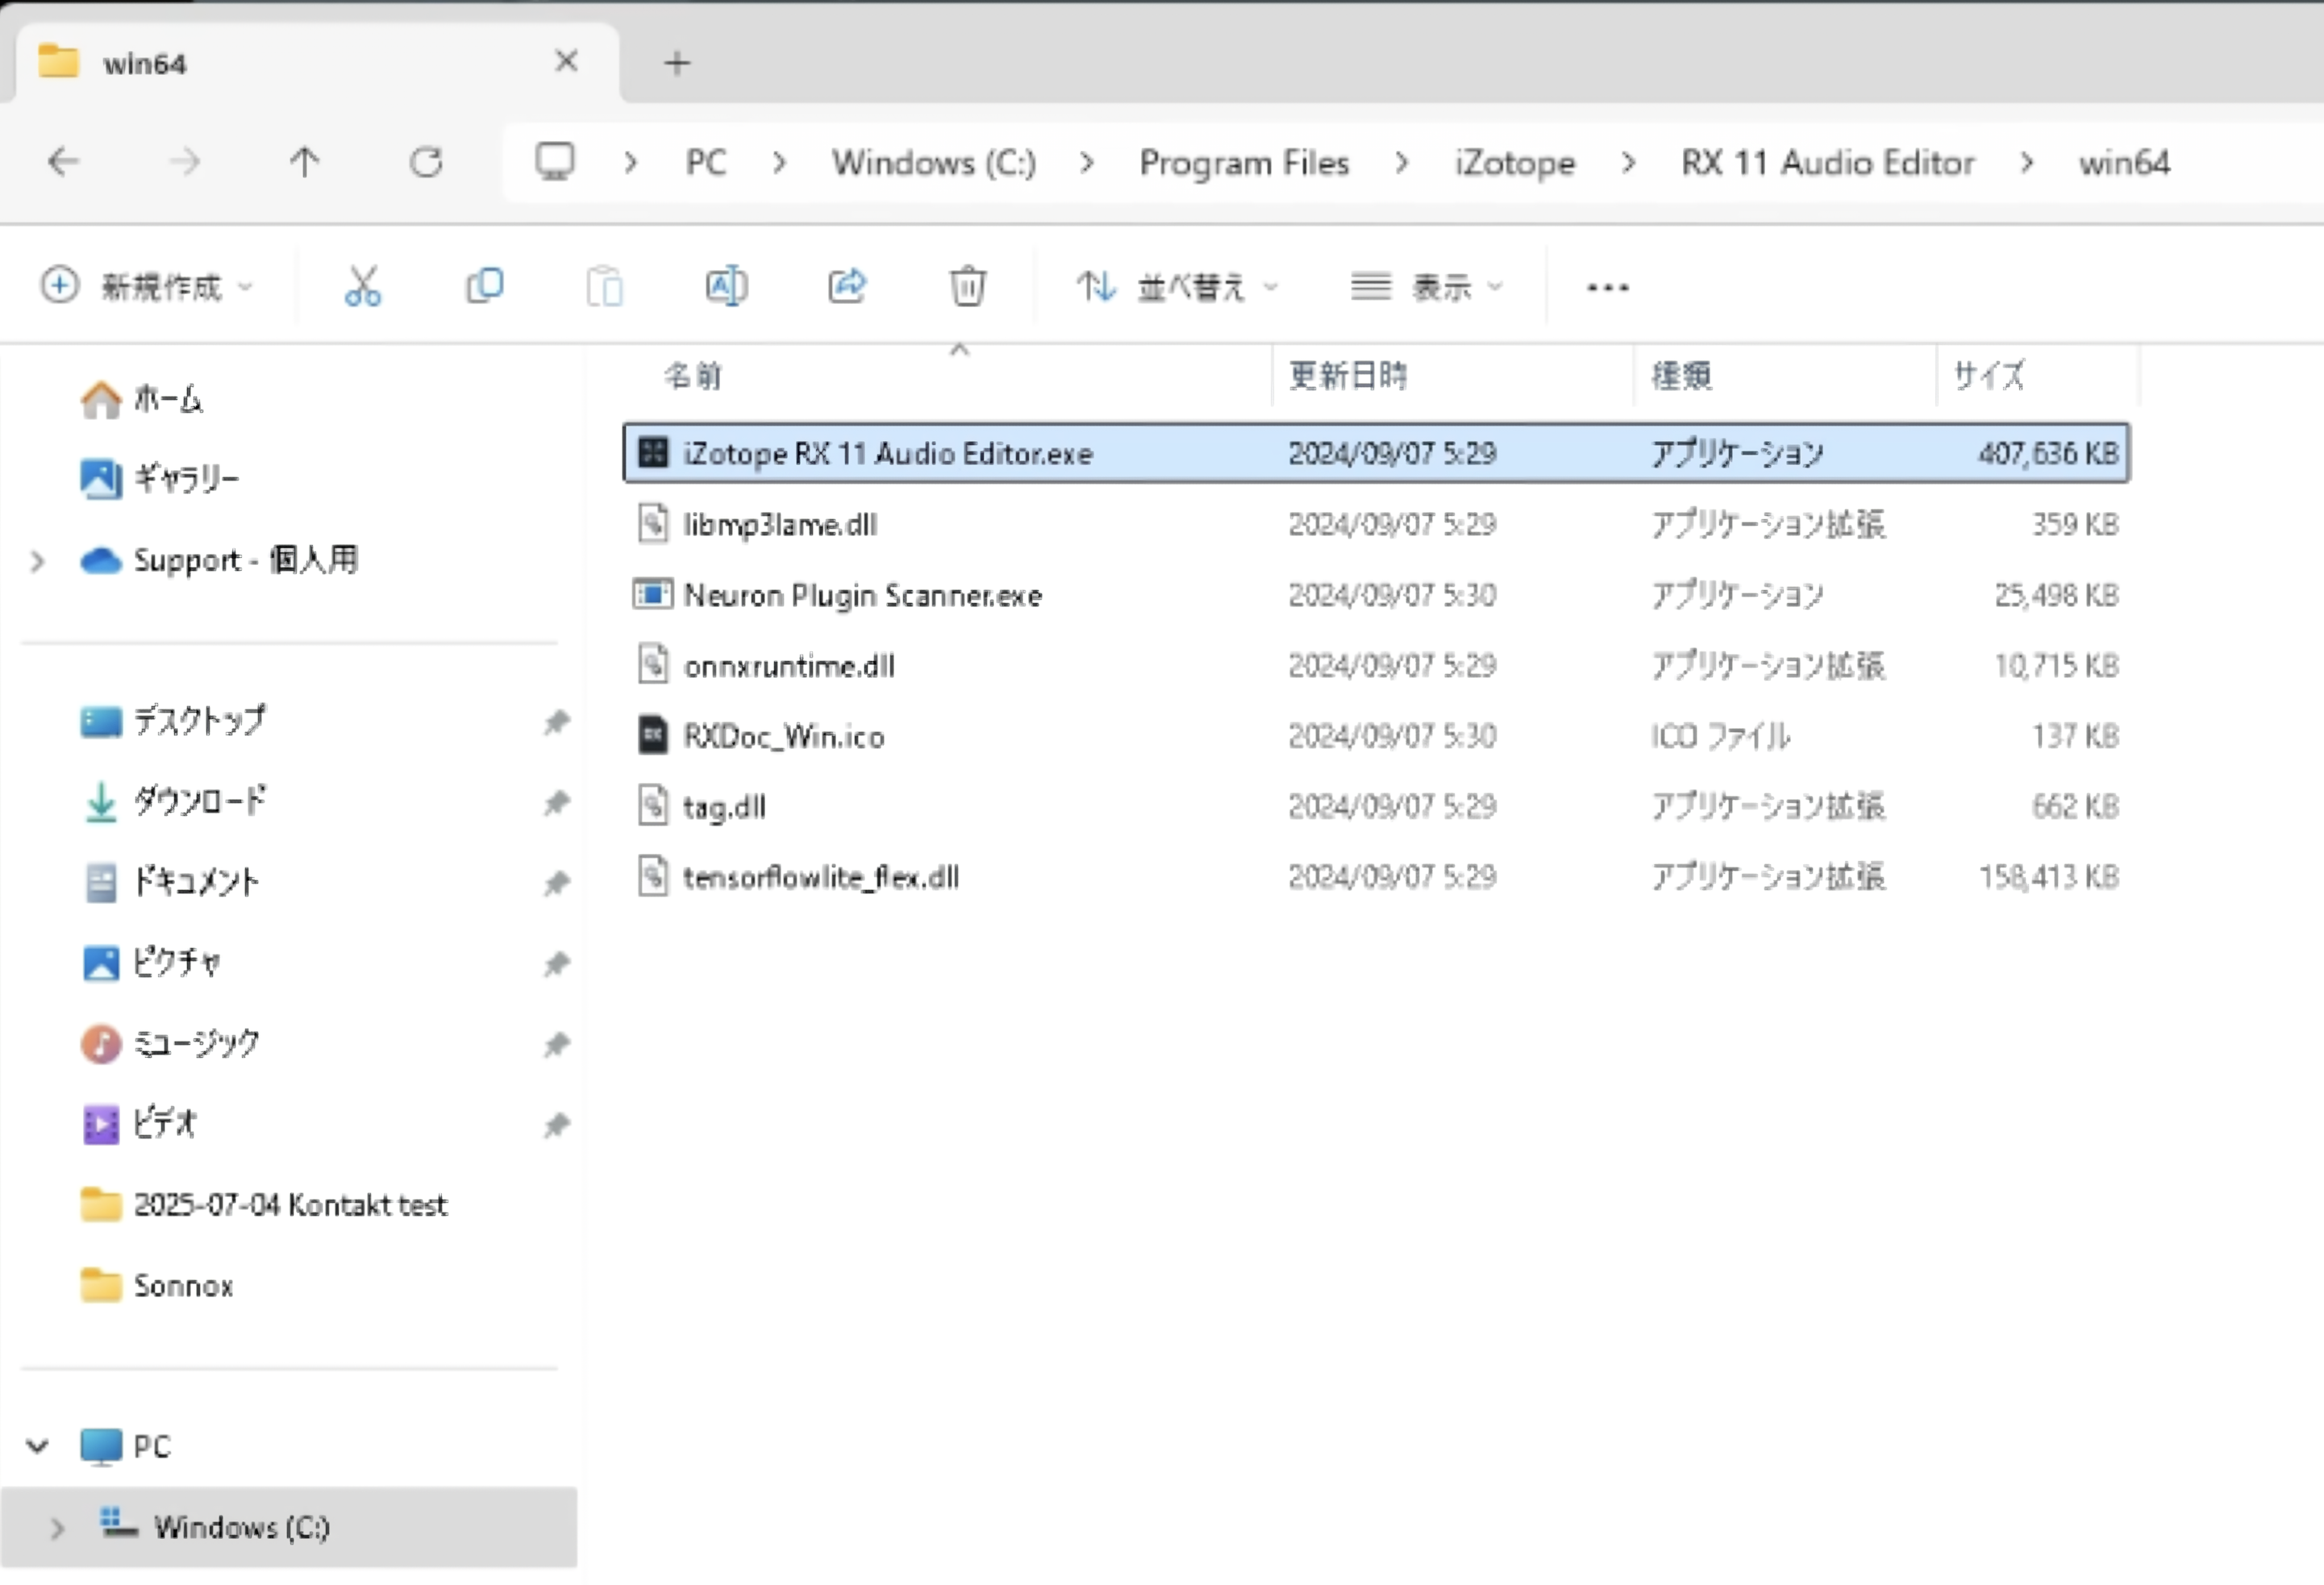
Task: Click the pin icon beside ミュージック
Action: (x=556, y=1045)
